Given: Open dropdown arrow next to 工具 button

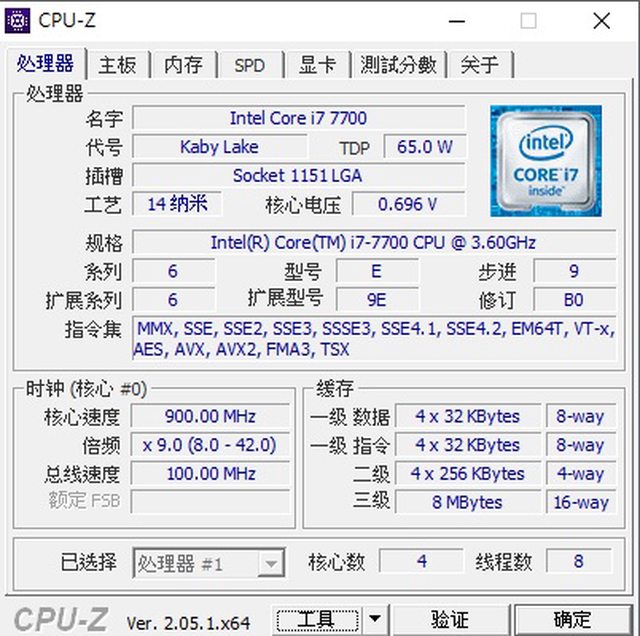Looking at the screenshot, I should coord(375,618).
